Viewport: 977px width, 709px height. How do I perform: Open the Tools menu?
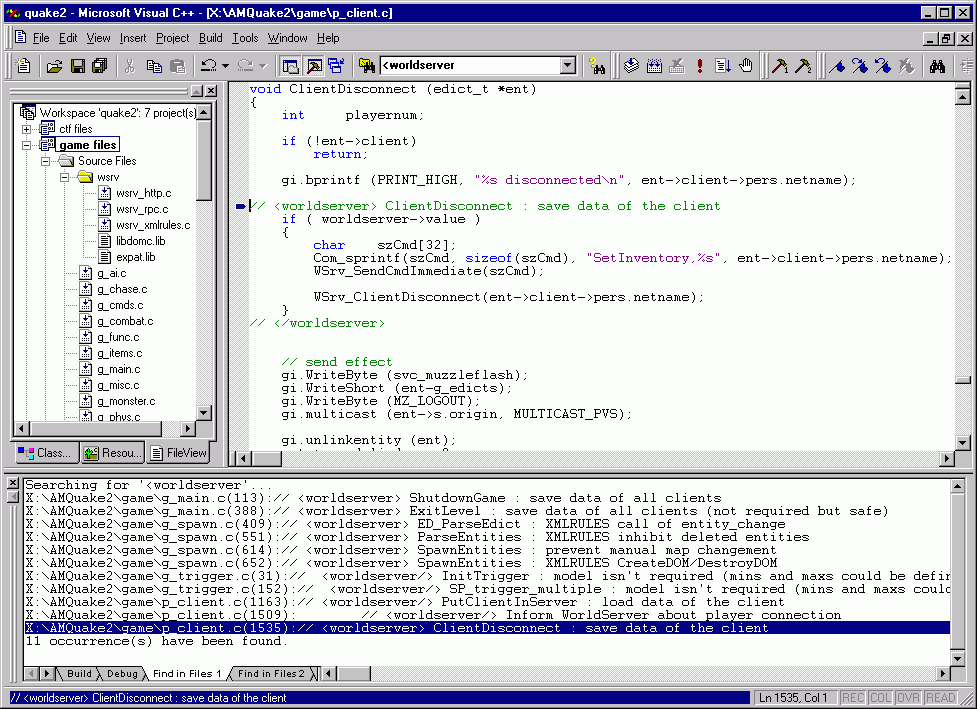(245, 38)
